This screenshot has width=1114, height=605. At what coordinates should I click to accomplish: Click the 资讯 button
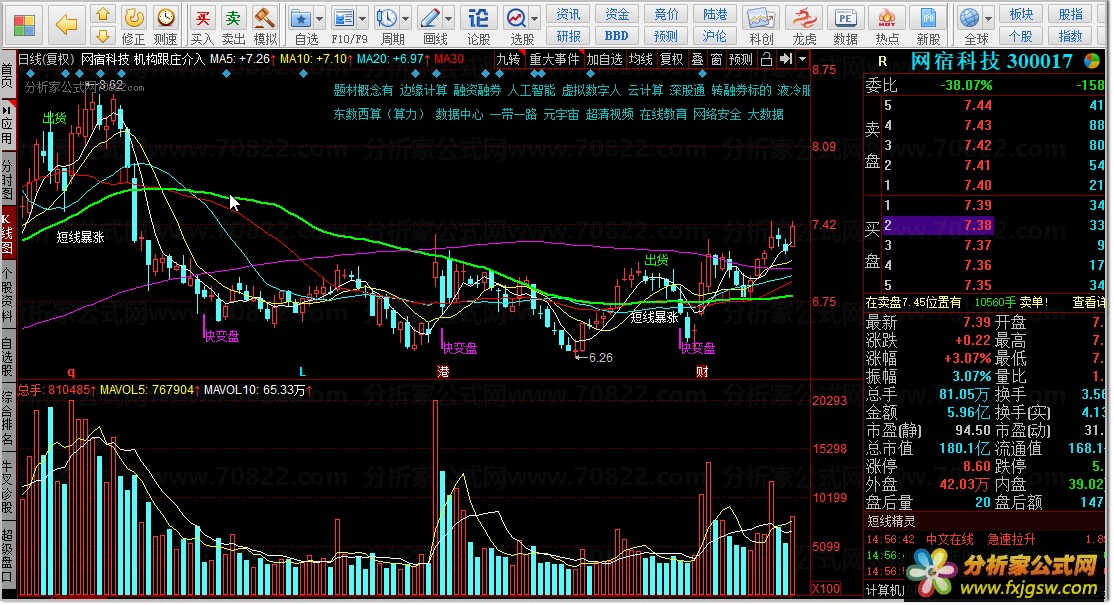(x=568, y=14)
